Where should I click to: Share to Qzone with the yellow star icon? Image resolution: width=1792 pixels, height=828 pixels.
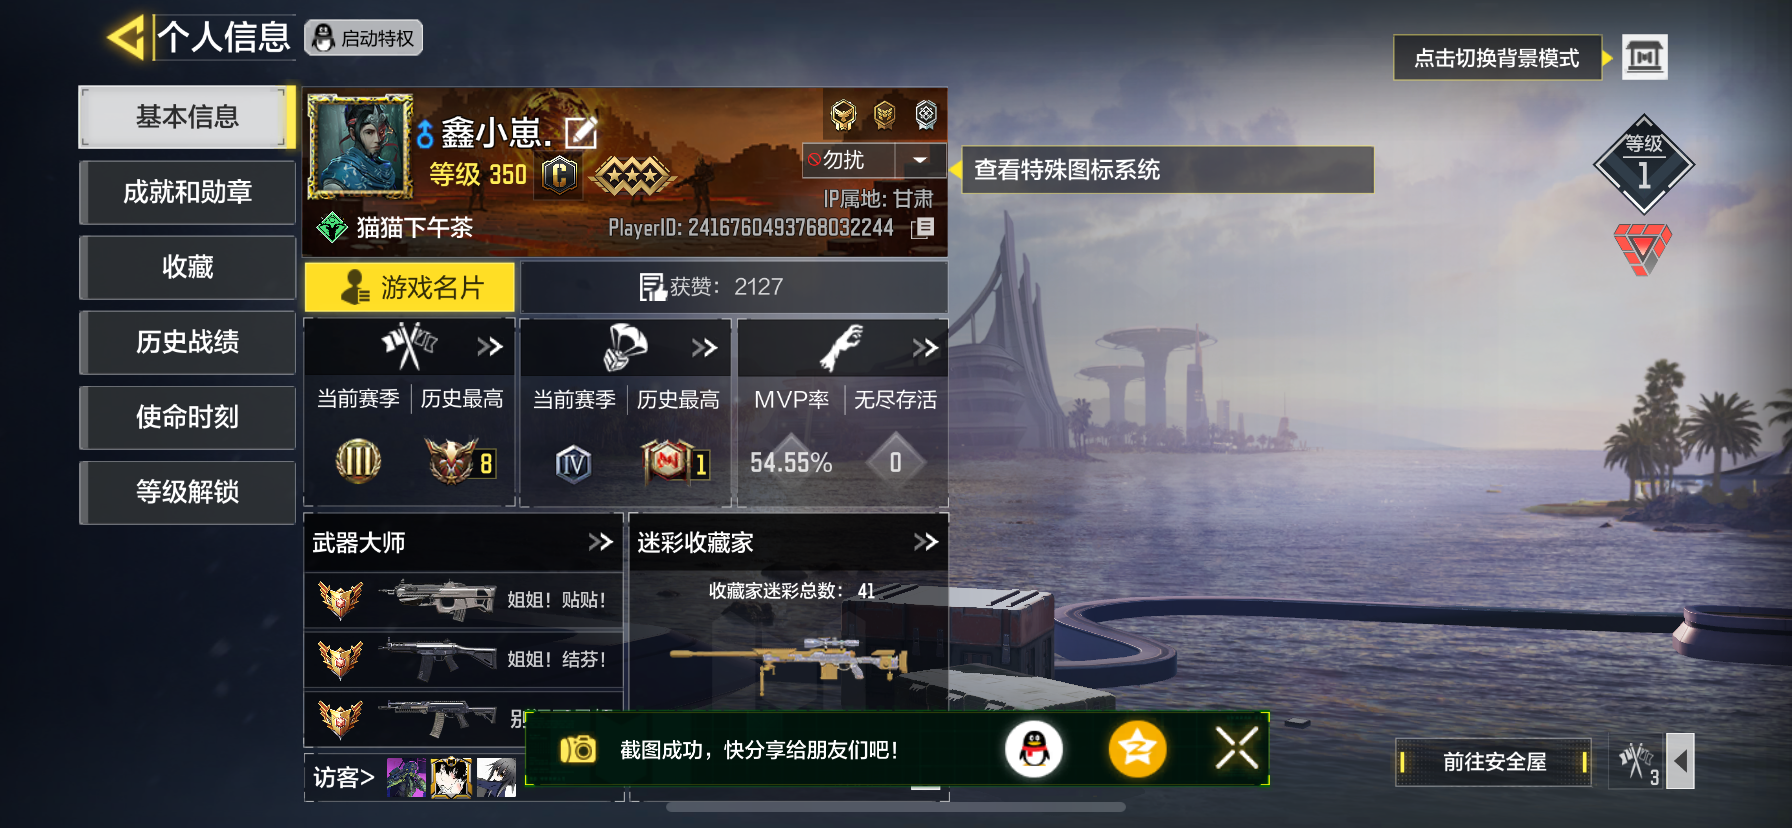1137,749
